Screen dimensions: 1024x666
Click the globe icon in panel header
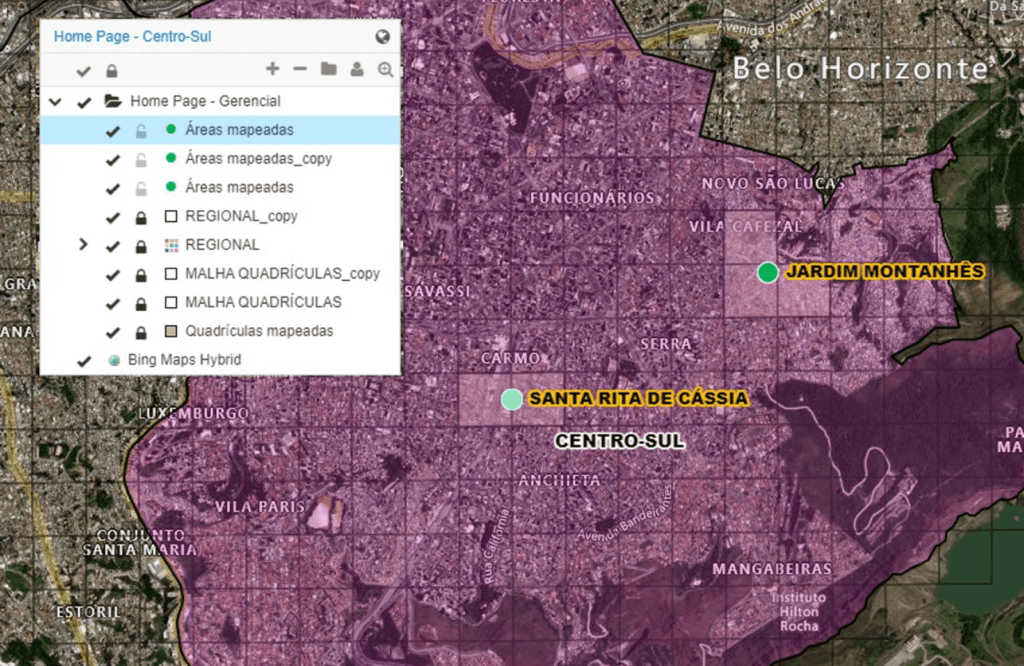click(x=382, y=37)
